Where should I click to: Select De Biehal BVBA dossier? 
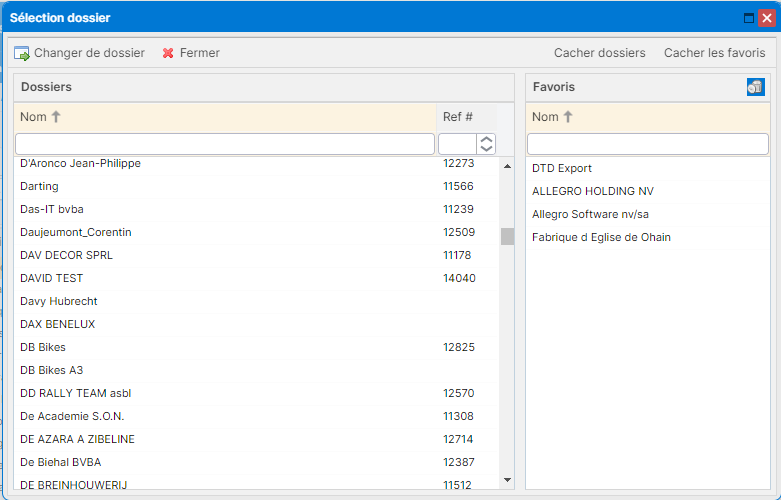point(256,462)
